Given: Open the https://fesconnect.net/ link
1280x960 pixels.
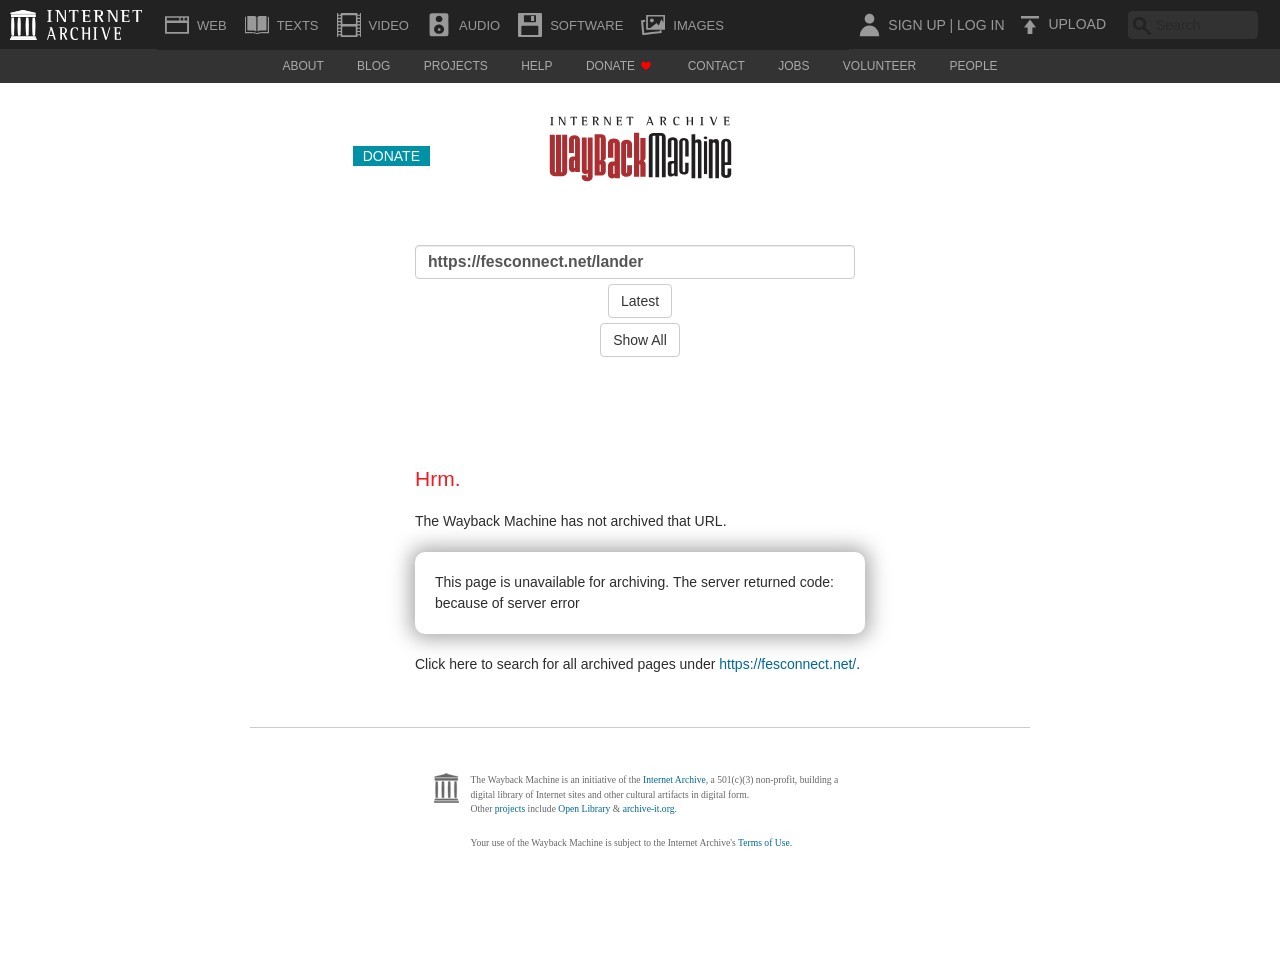Looking at the screenshot, I should 787,664.
